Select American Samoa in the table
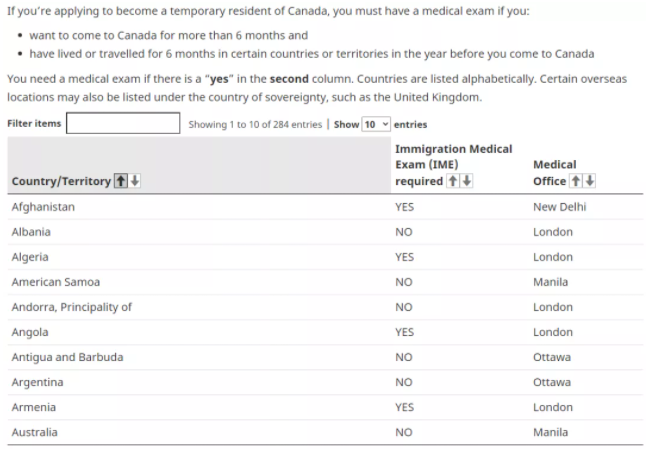 pos(55,282)
